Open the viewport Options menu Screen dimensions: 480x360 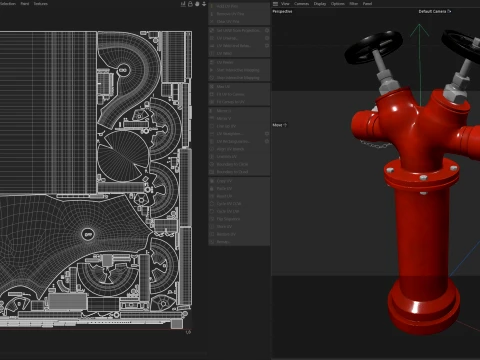pos(338,4)
